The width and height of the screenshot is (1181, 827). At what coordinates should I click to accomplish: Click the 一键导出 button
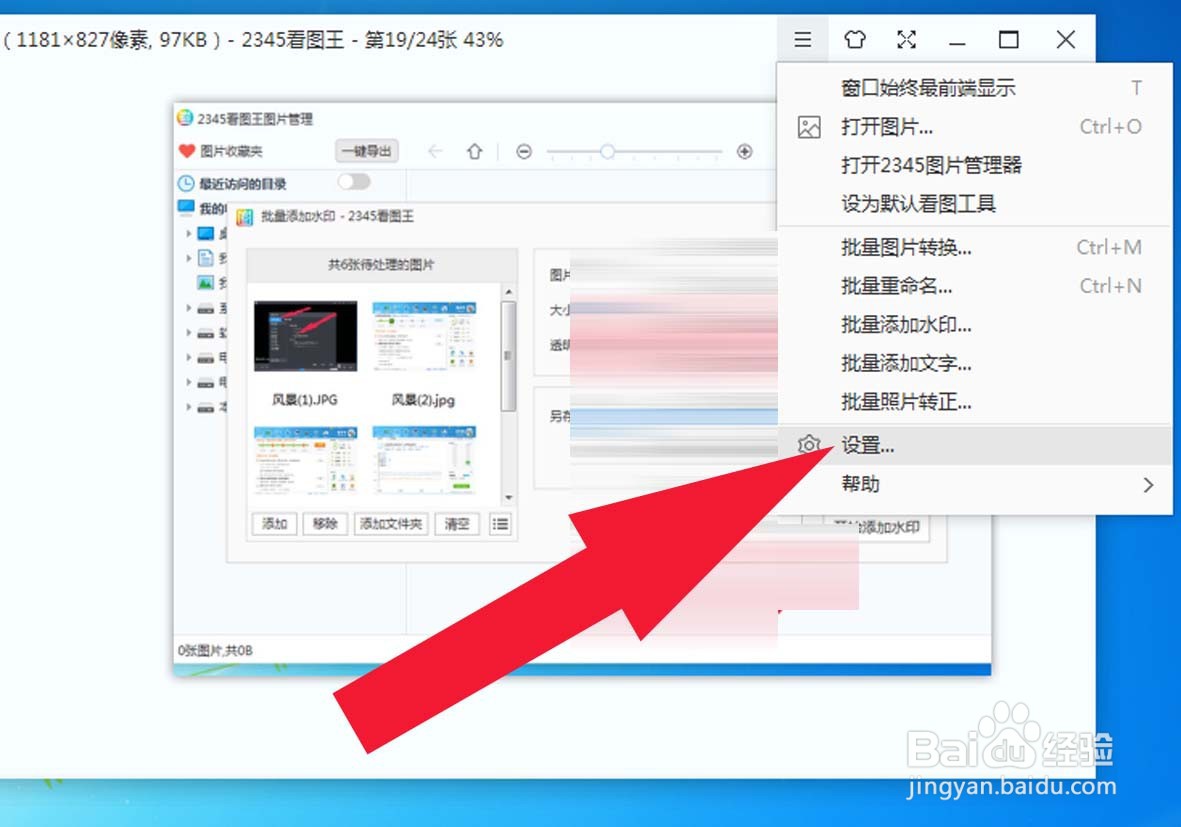click(x=368, y=151)
